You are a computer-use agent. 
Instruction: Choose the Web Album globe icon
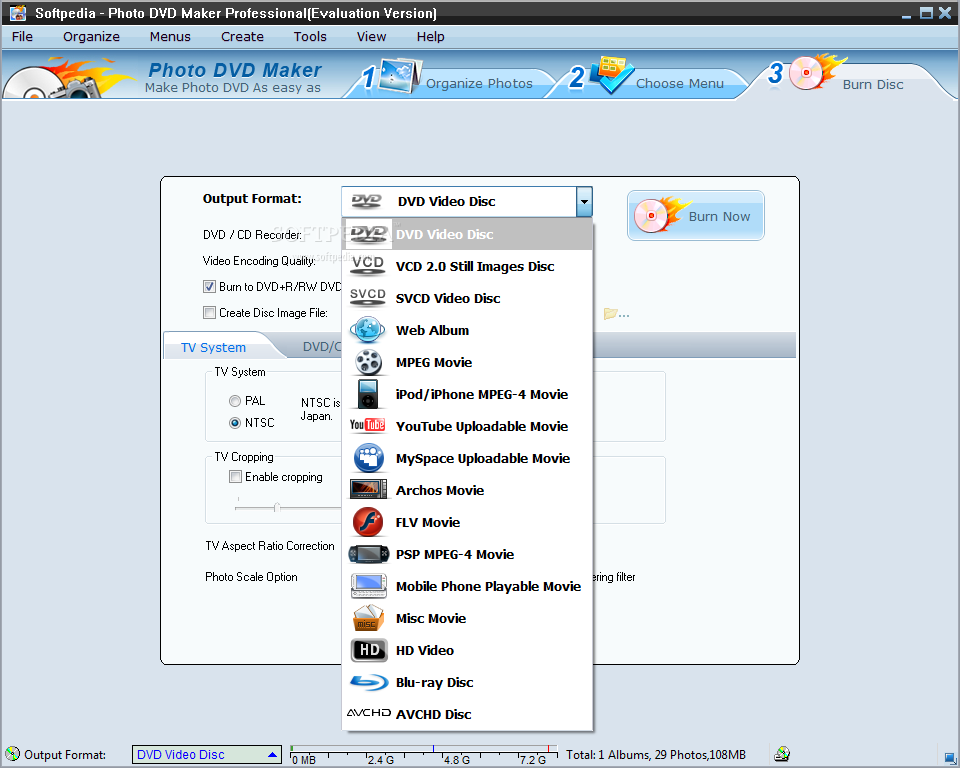(367, 329)
